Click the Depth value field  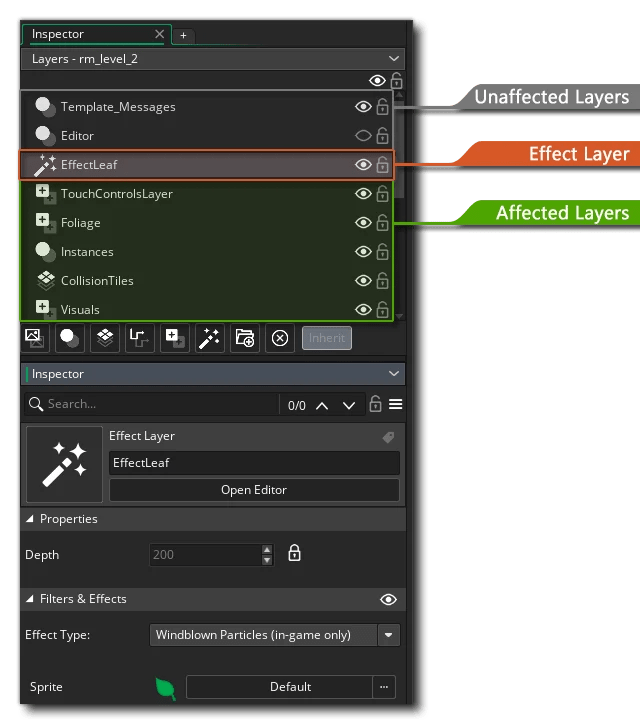(205, 555)
